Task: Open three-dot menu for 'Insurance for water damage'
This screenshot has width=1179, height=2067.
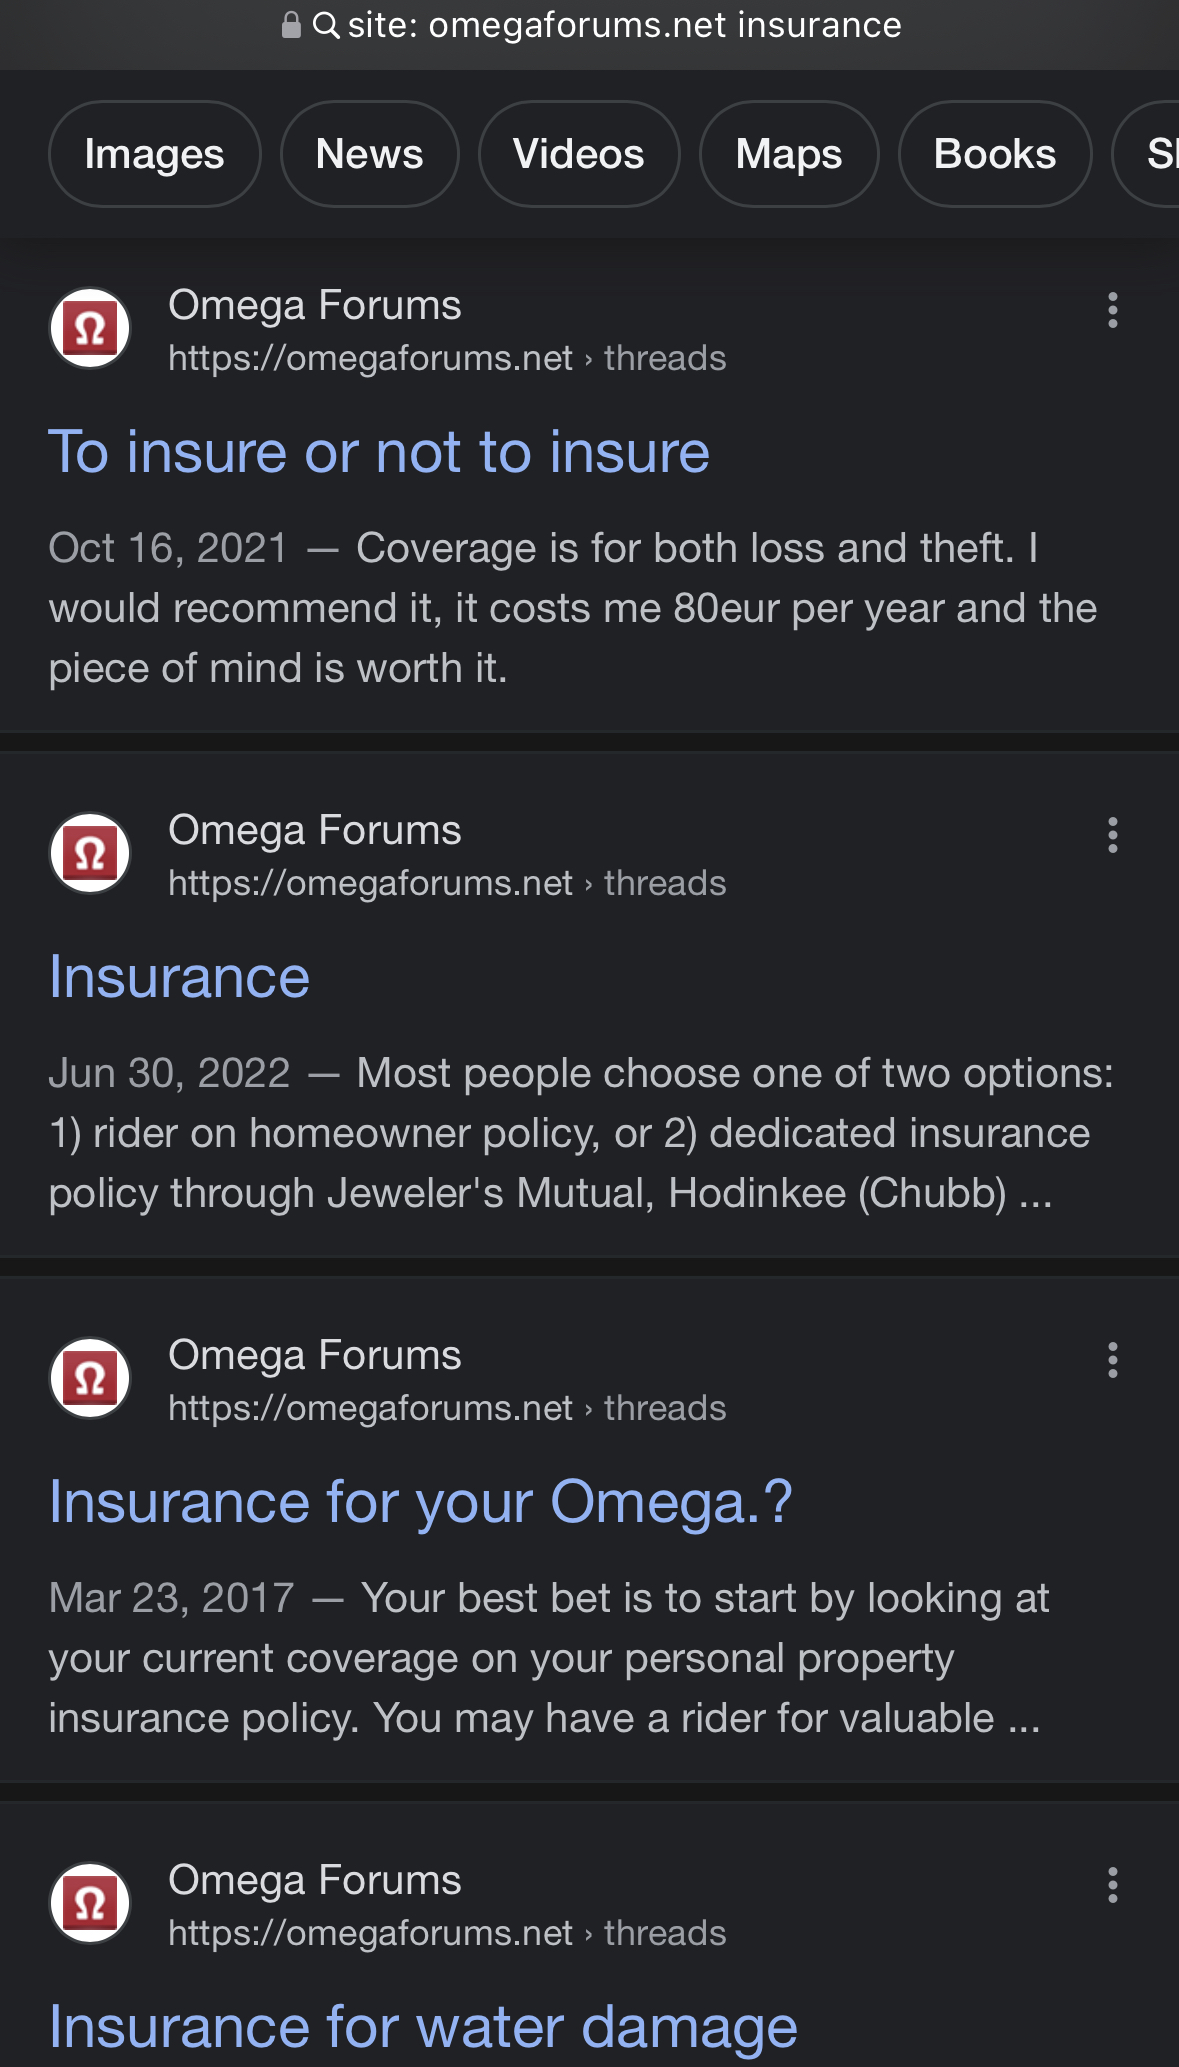Action: (1112, 1885)
